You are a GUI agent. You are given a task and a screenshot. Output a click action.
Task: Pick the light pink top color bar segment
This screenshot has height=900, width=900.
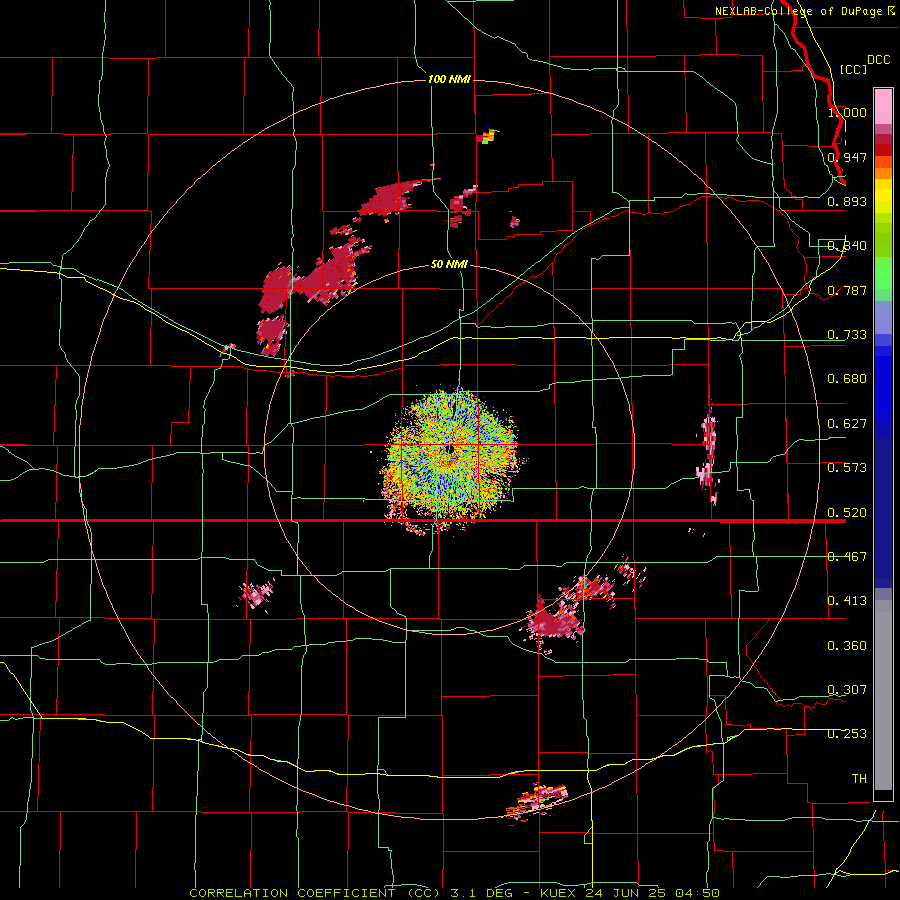tap(883, 107)
